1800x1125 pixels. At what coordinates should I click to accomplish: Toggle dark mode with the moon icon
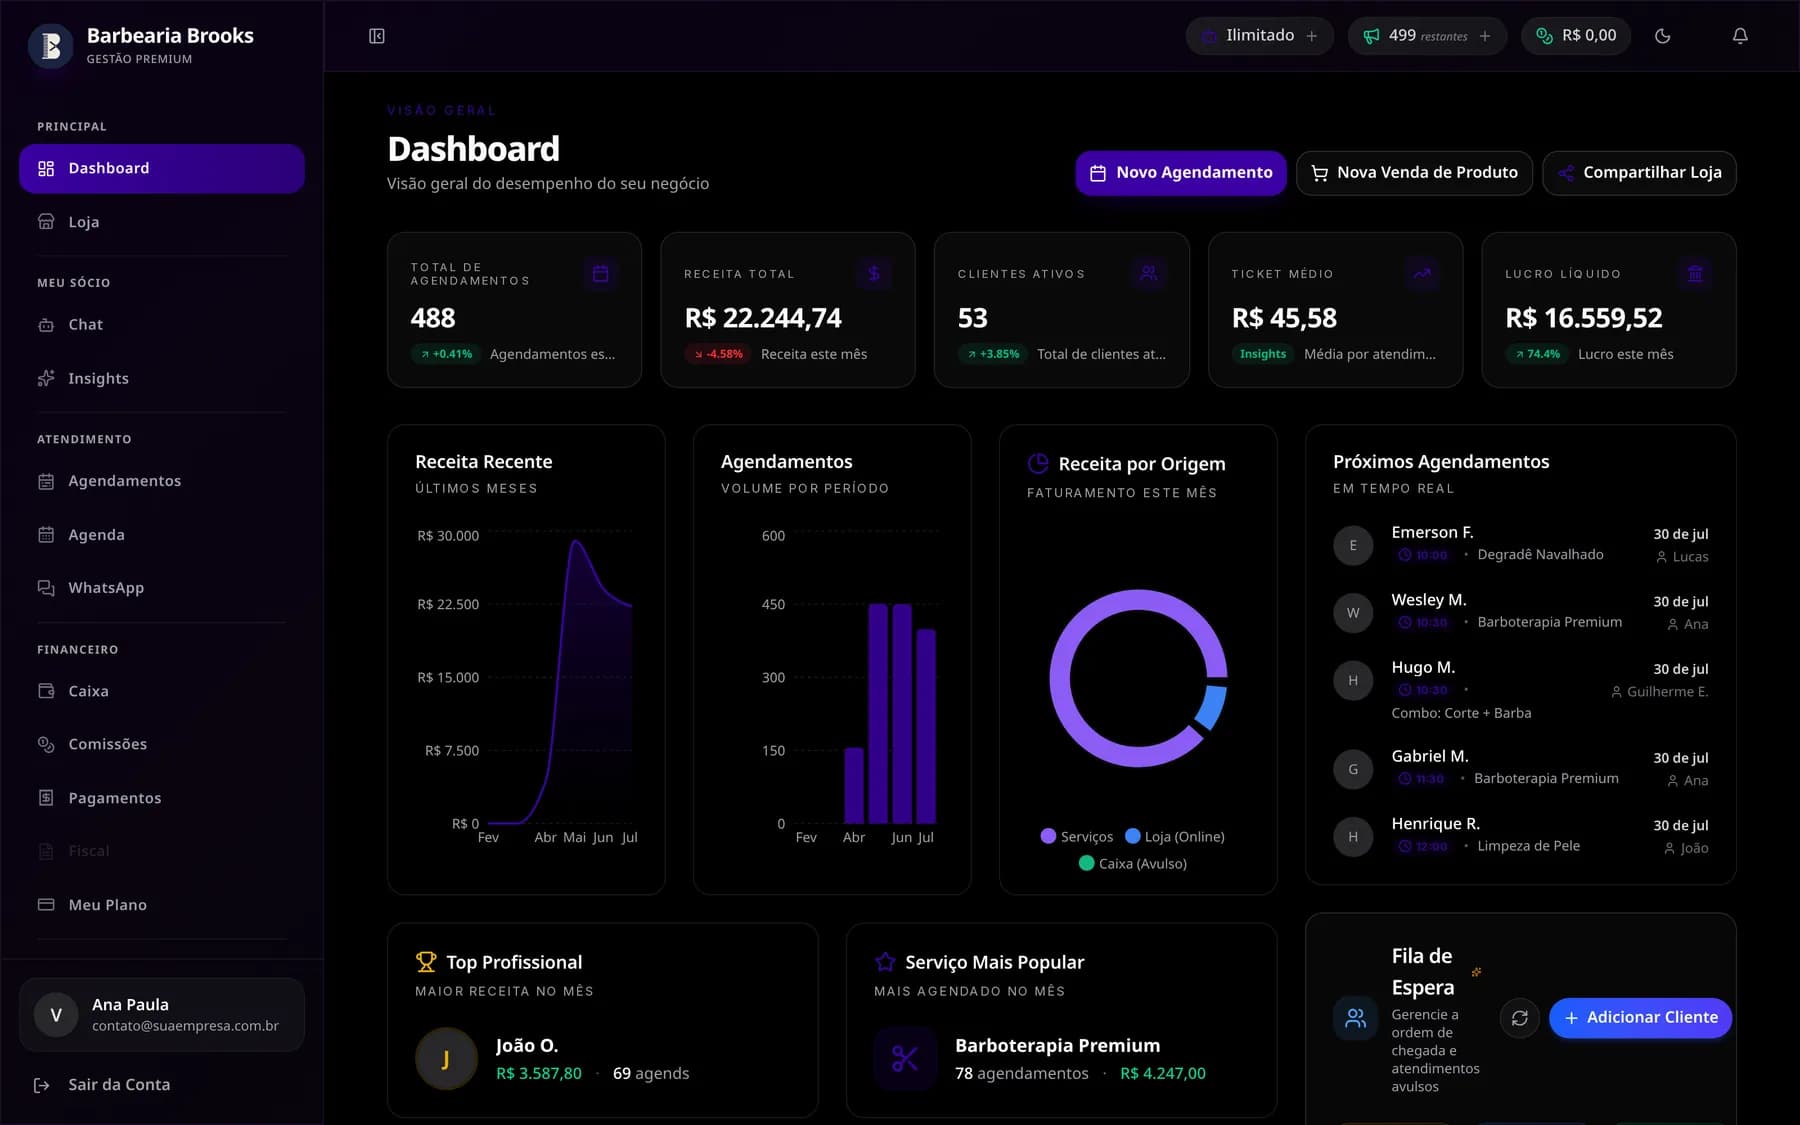coord(1663,36)
